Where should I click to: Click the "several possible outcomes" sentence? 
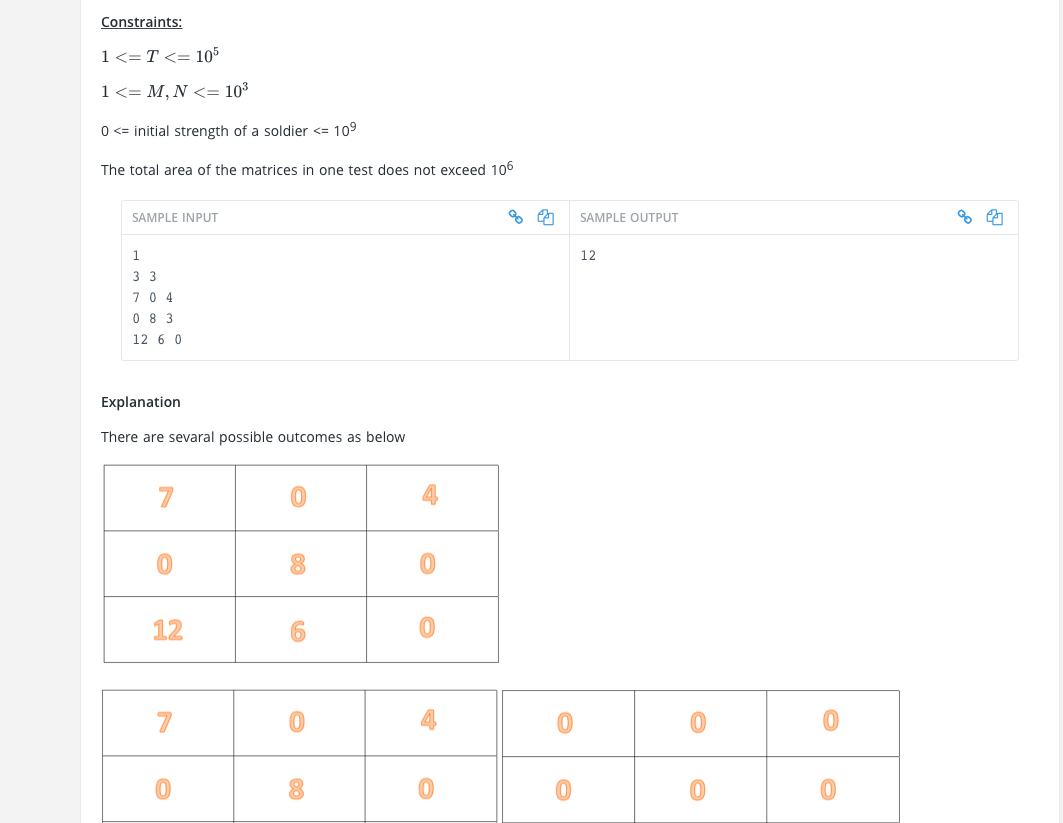(253, 437)
